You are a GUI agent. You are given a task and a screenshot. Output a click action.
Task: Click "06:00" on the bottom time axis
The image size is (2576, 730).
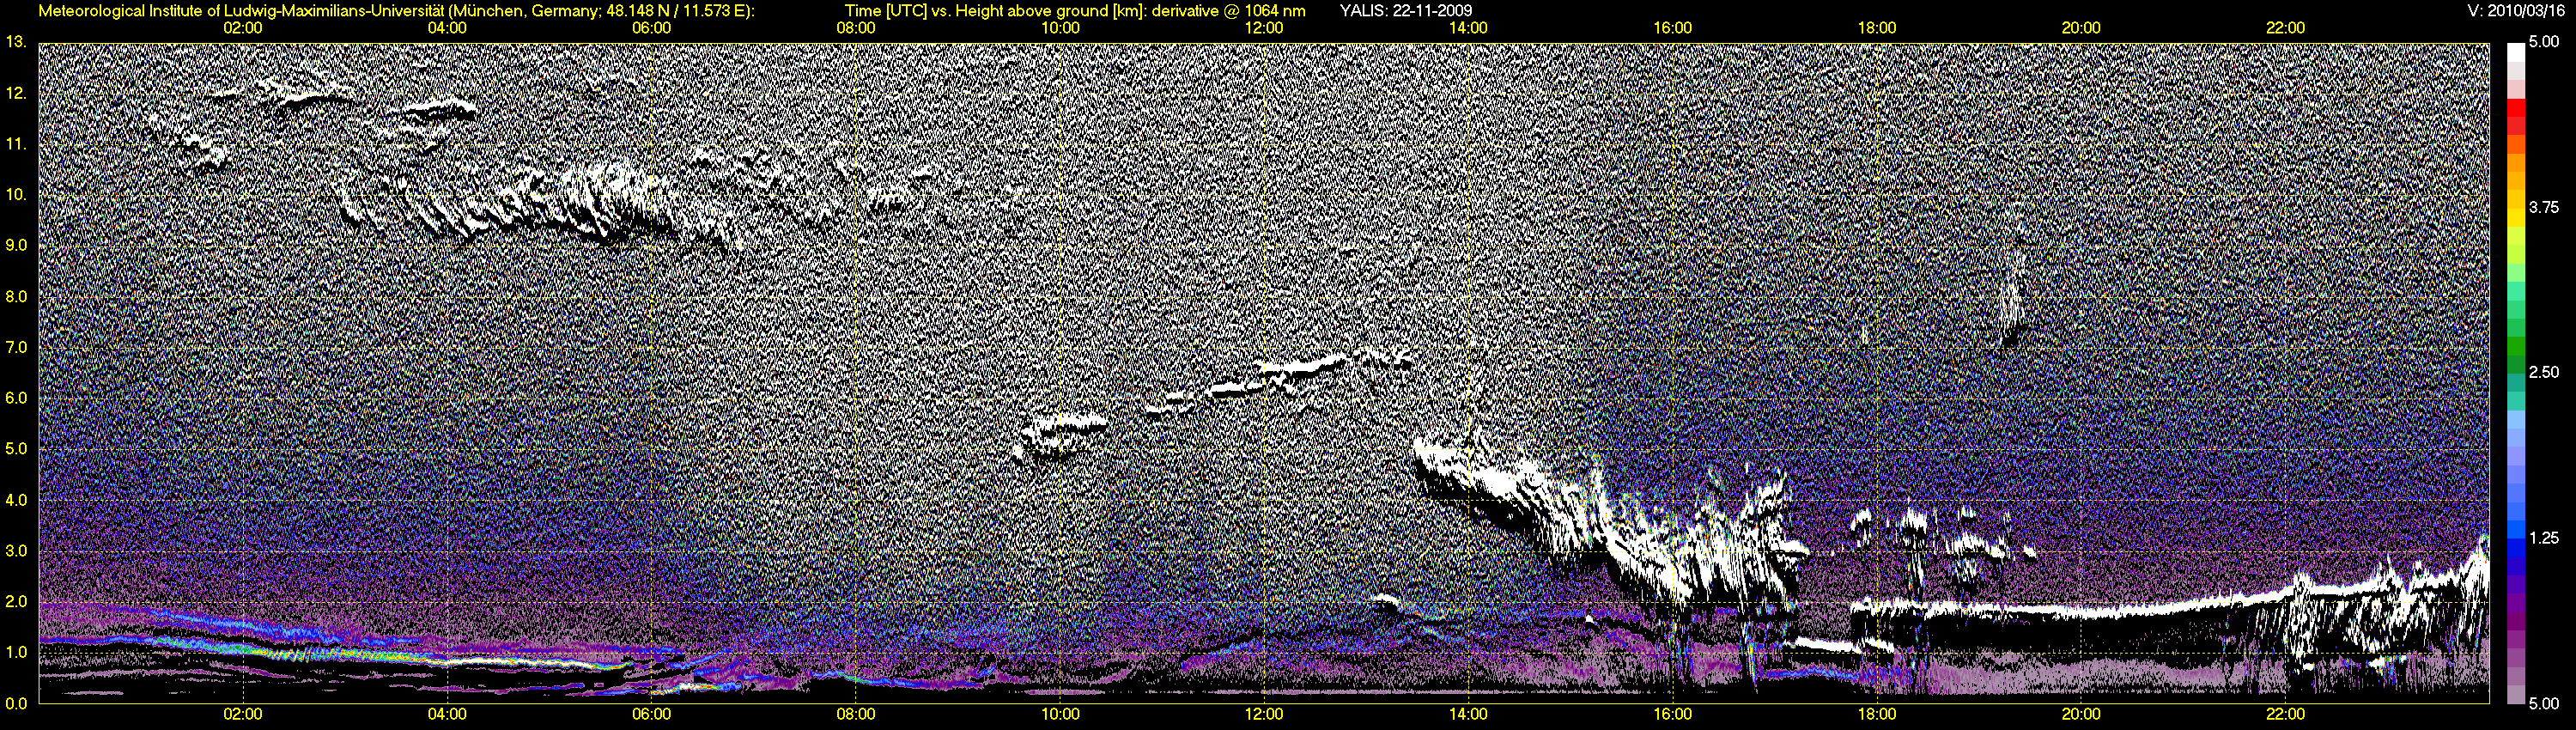coord(651,715)
